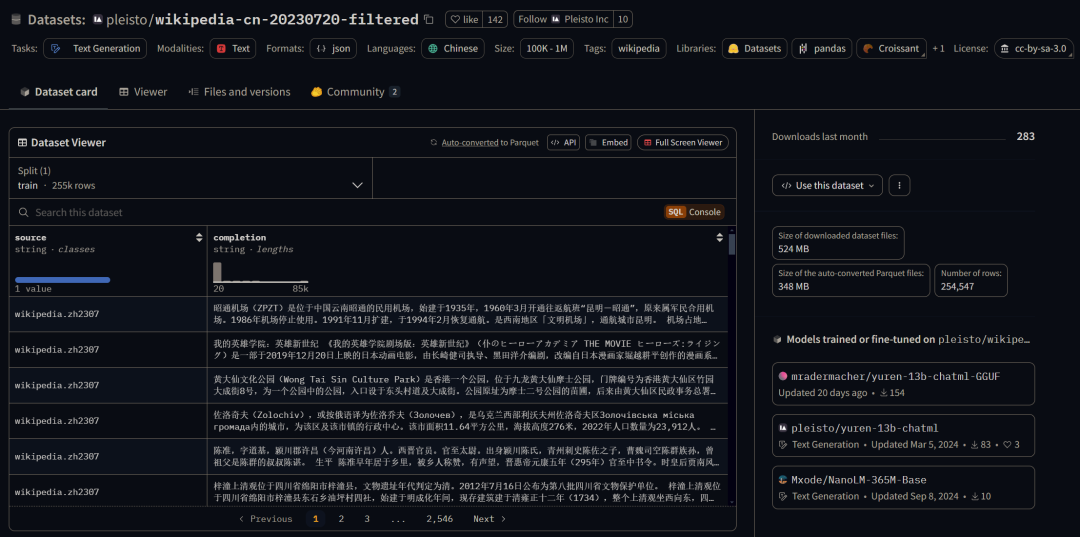Image resolution: width=1080 pixels, height=537 pixels.
Task: Click the wikipedia tag
Action: [638, 48]
